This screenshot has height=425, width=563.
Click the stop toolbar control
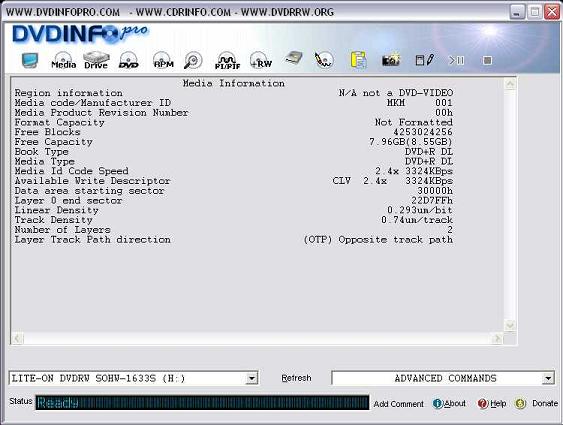click(487, 60)
